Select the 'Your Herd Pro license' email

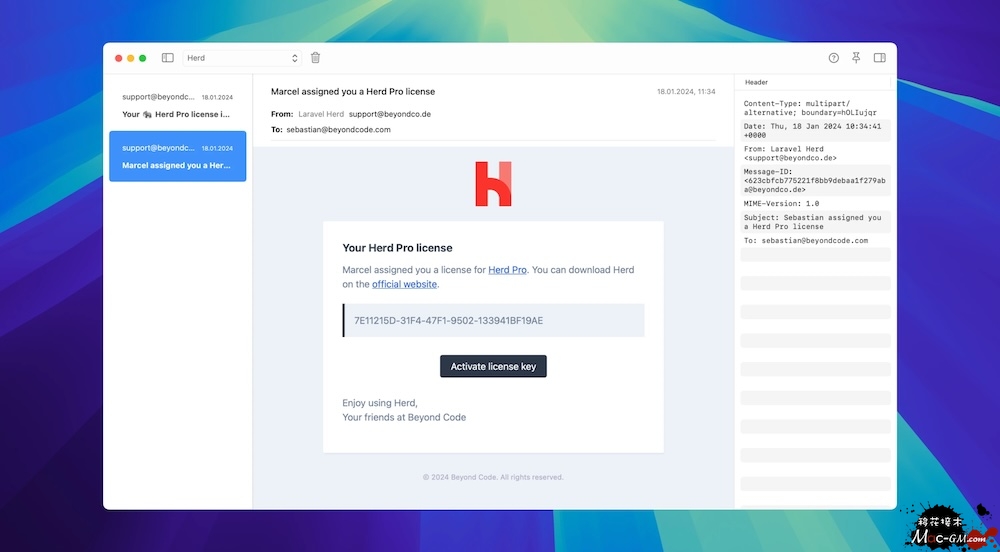177,106
